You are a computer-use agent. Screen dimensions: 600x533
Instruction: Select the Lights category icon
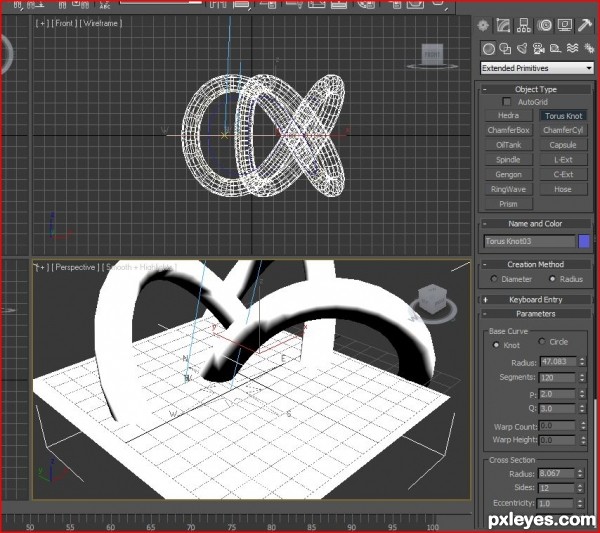click(x=522, y=49)
